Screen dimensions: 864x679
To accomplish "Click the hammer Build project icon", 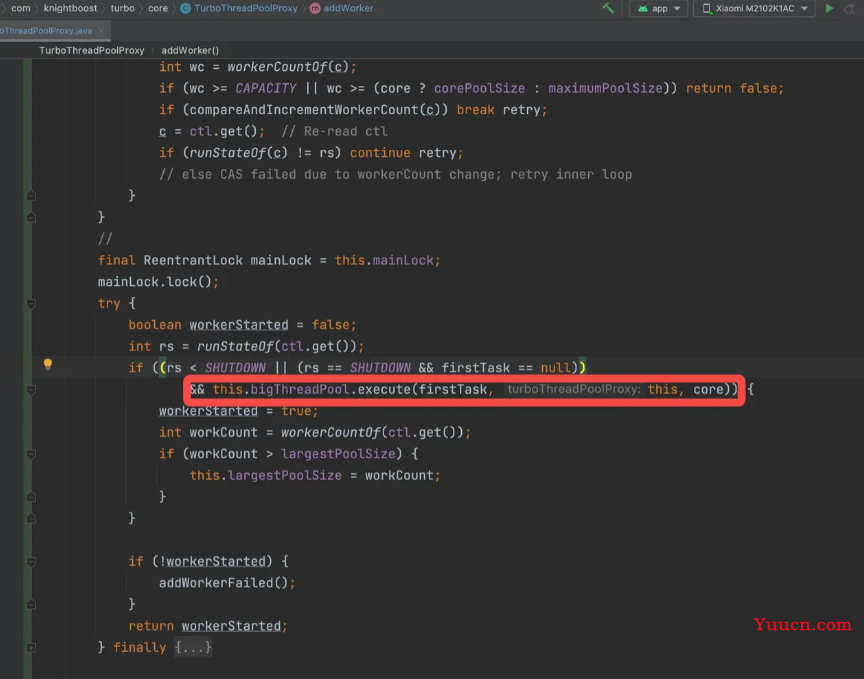I will 608,8.
